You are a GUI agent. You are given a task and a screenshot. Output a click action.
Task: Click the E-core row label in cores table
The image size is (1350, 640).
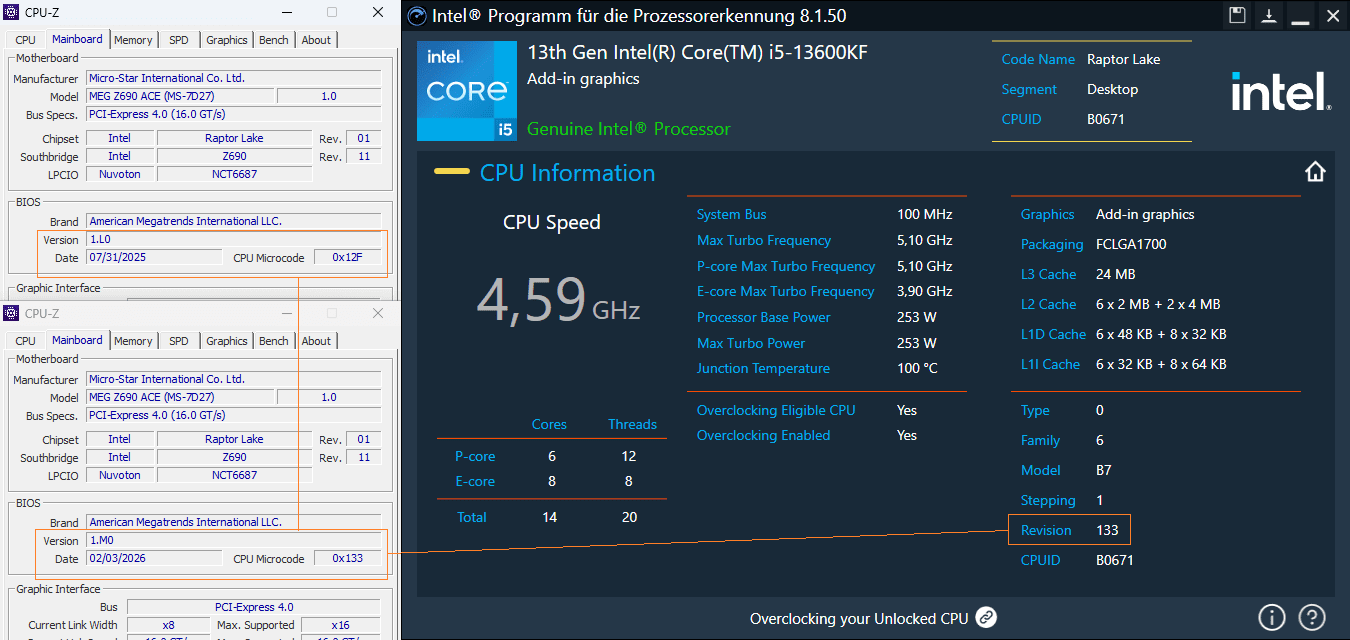(x=475, y=481)
